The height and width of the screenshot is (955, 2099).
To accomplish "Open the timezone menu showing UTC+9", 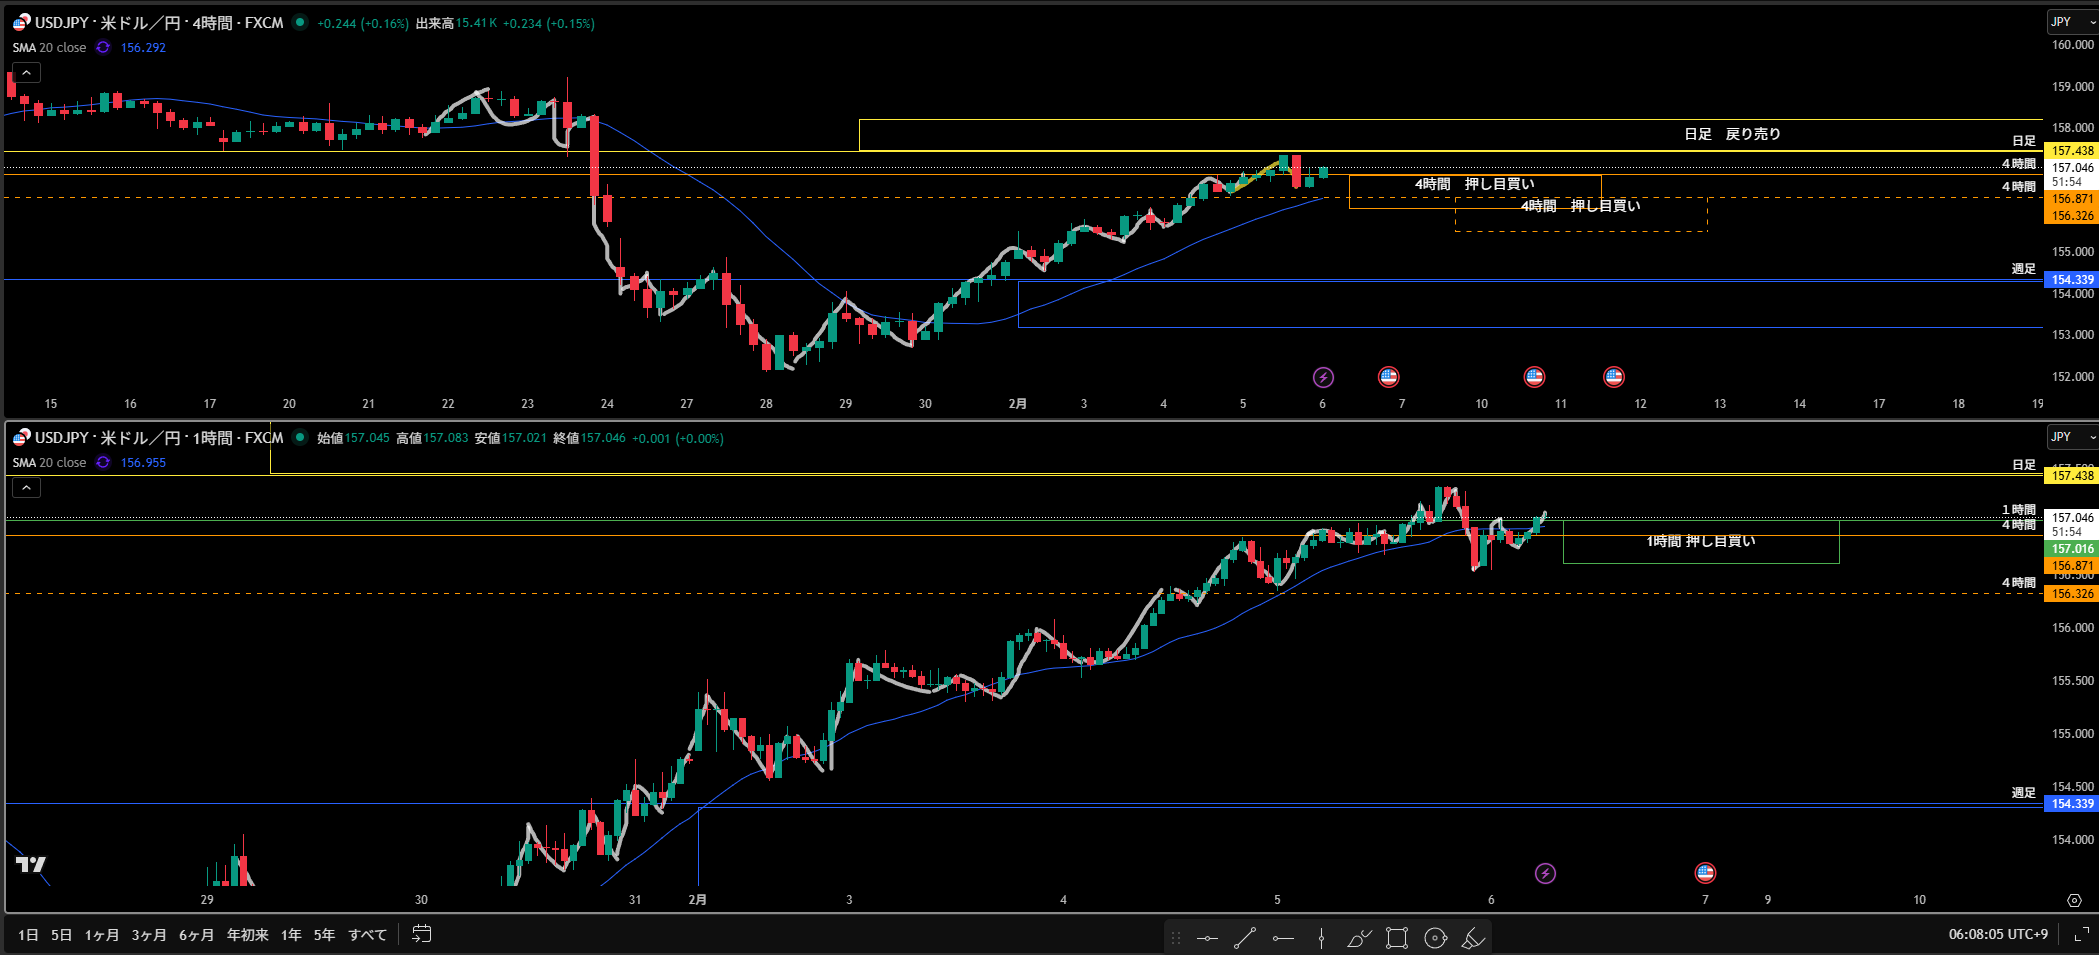I will [1997, 934].
